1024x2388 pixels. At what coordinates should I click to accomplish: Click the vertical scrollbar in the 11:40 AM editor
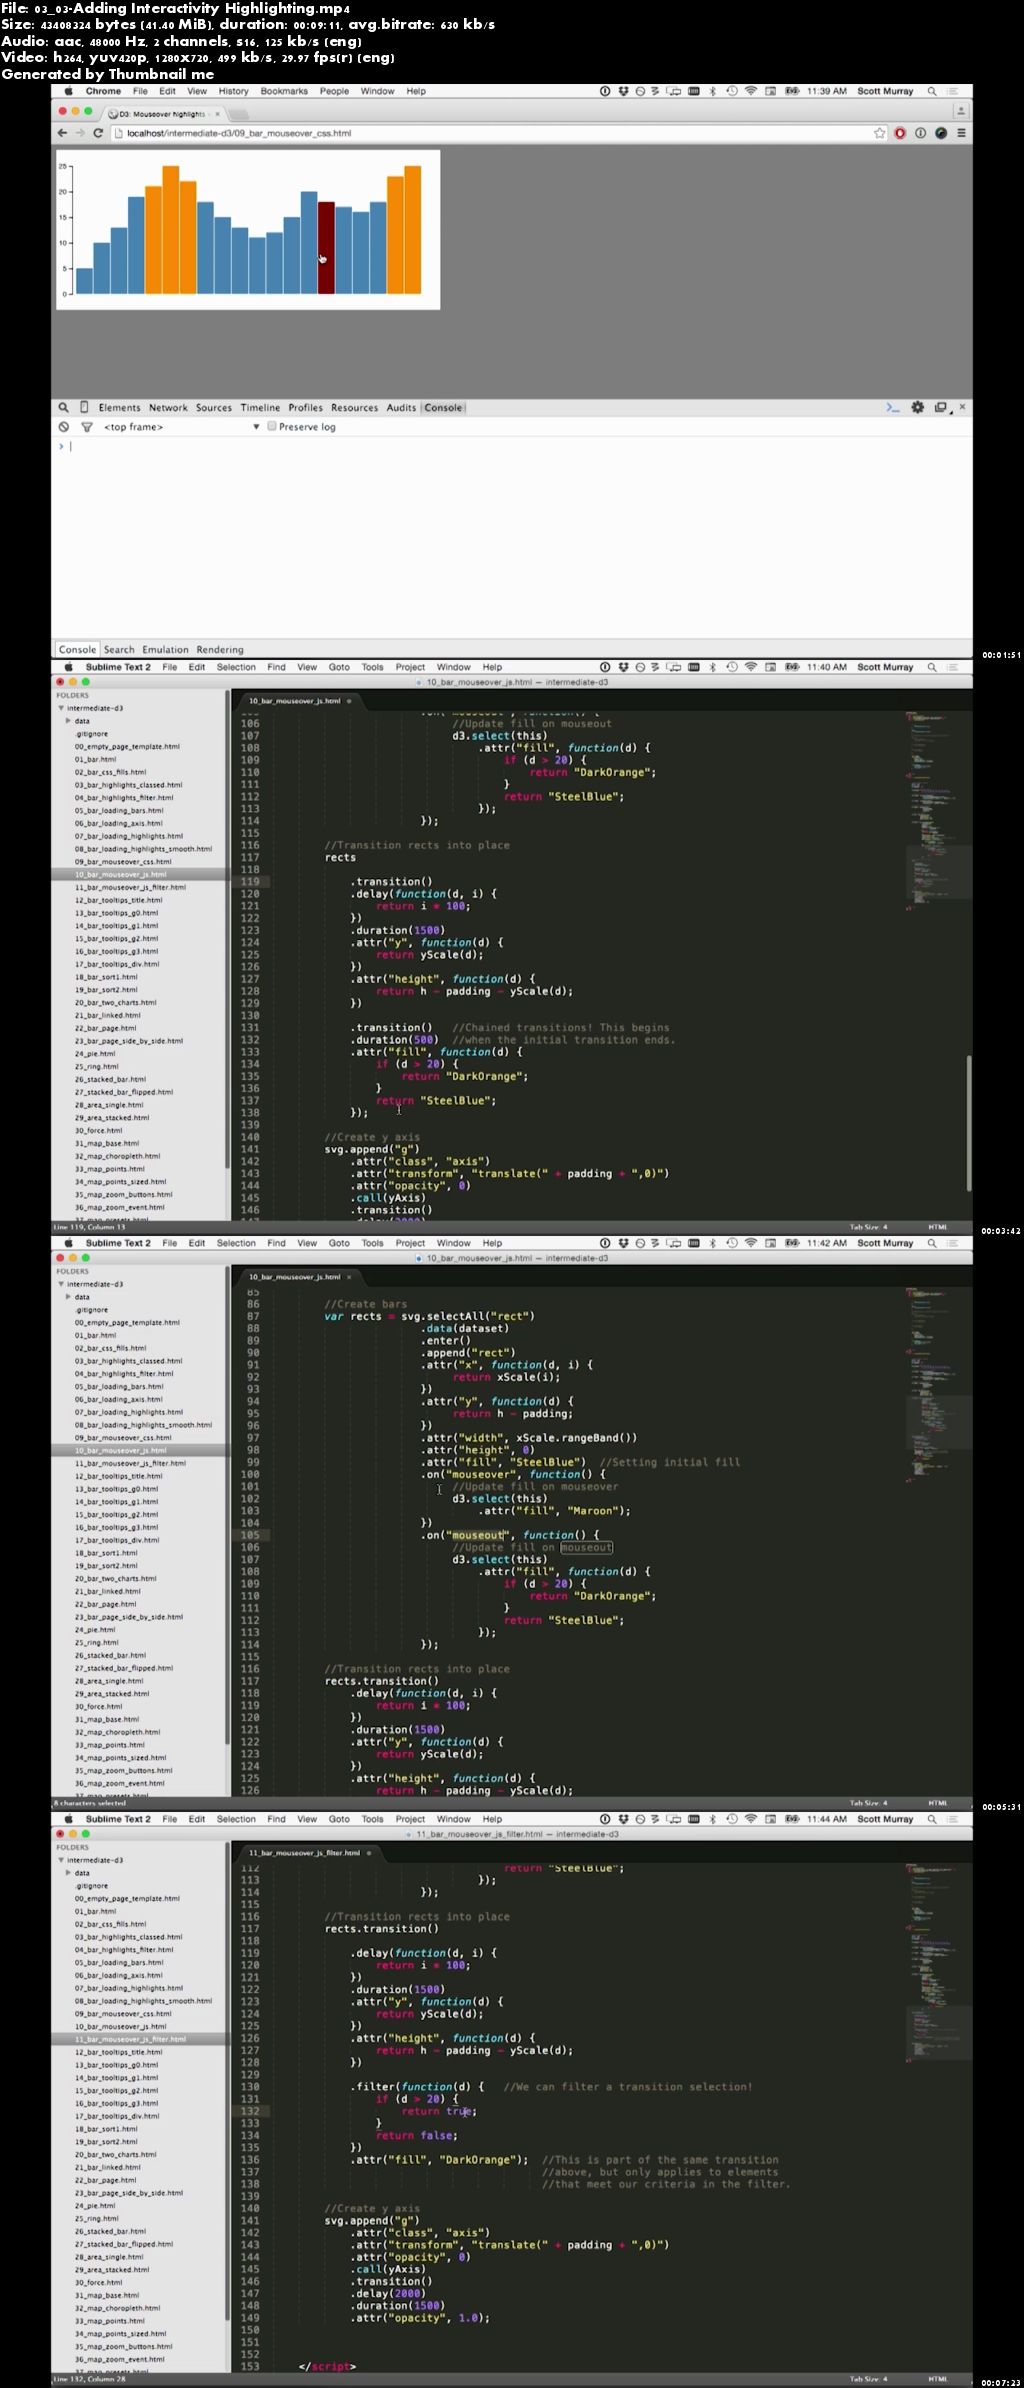[x=968, y=1122]
